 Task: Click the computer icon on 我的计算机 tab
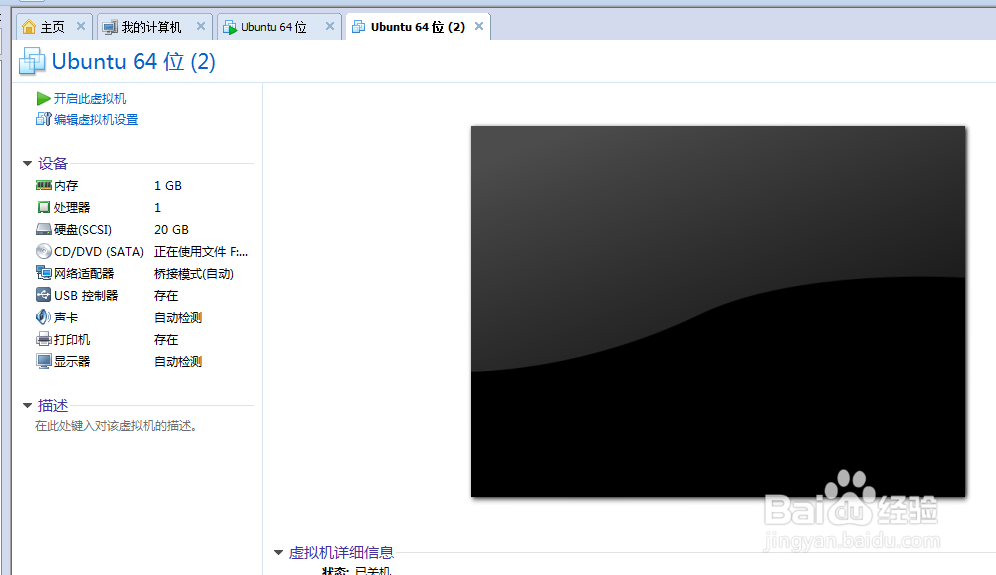(x=110, y=27)
